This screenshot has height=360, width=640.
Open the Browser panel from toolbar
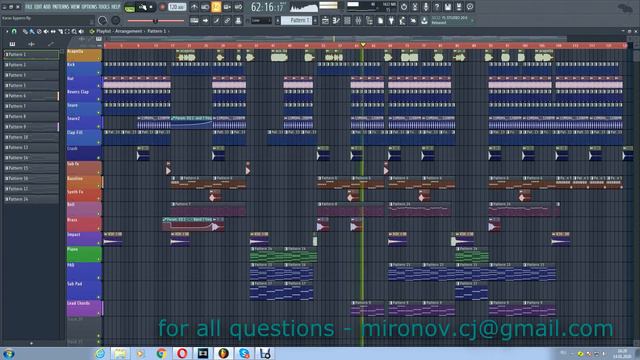369,20
